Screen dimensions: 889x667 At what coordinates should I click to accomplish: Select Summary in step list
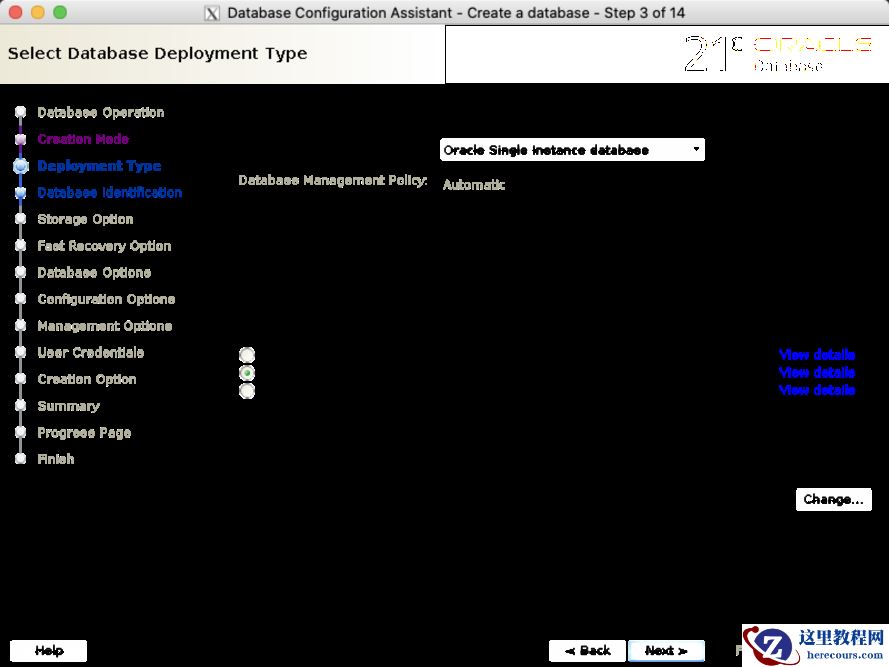click(69, 406)
